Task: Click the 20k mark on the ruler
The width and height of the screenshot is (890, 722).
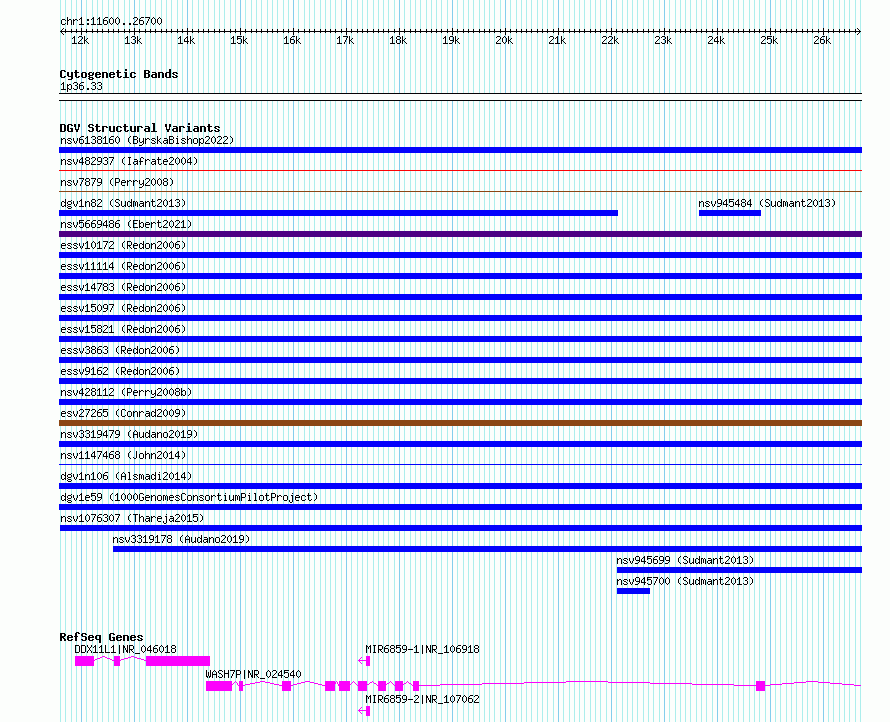Action: pos(504,40)
